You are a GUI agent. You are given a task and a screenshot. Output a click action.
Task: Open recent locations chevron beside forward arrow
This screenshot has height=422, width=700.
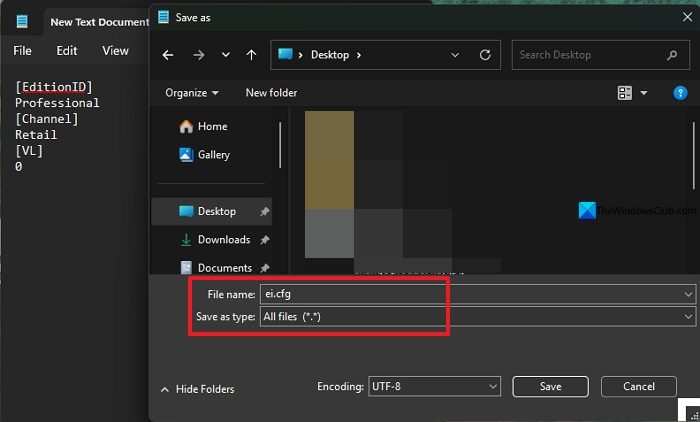pyautogui.click(x=226, y=55)
